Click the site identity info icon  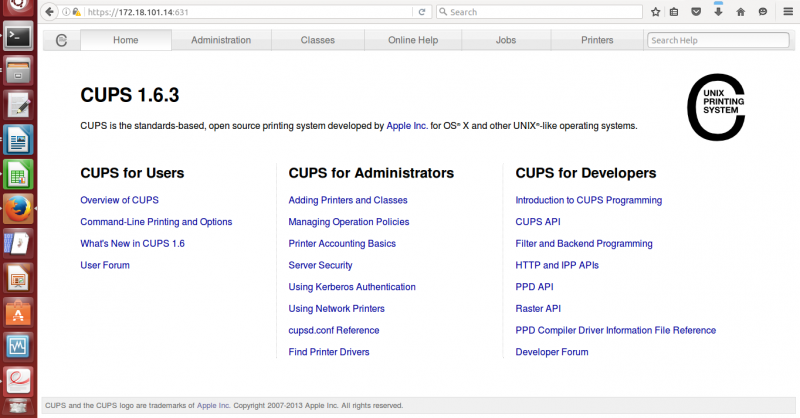(66, 12)
